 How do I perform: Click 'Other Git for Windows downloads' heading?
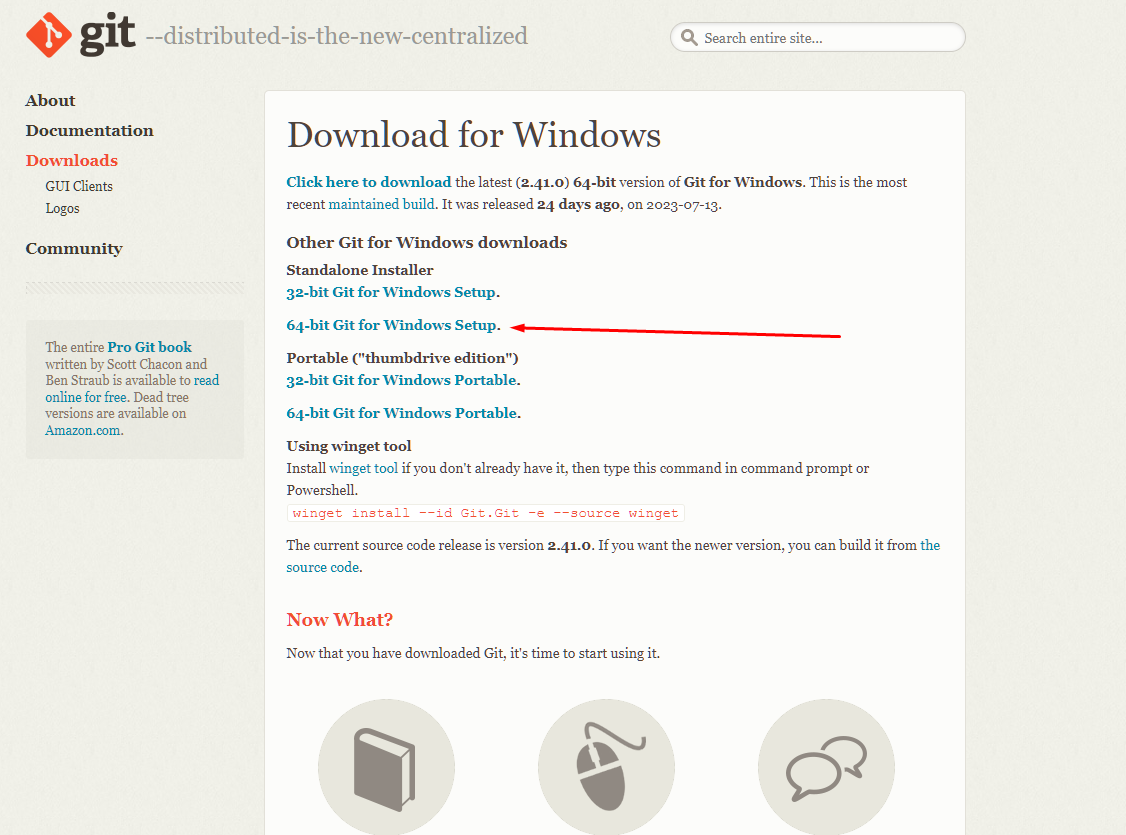click(427, 243)
